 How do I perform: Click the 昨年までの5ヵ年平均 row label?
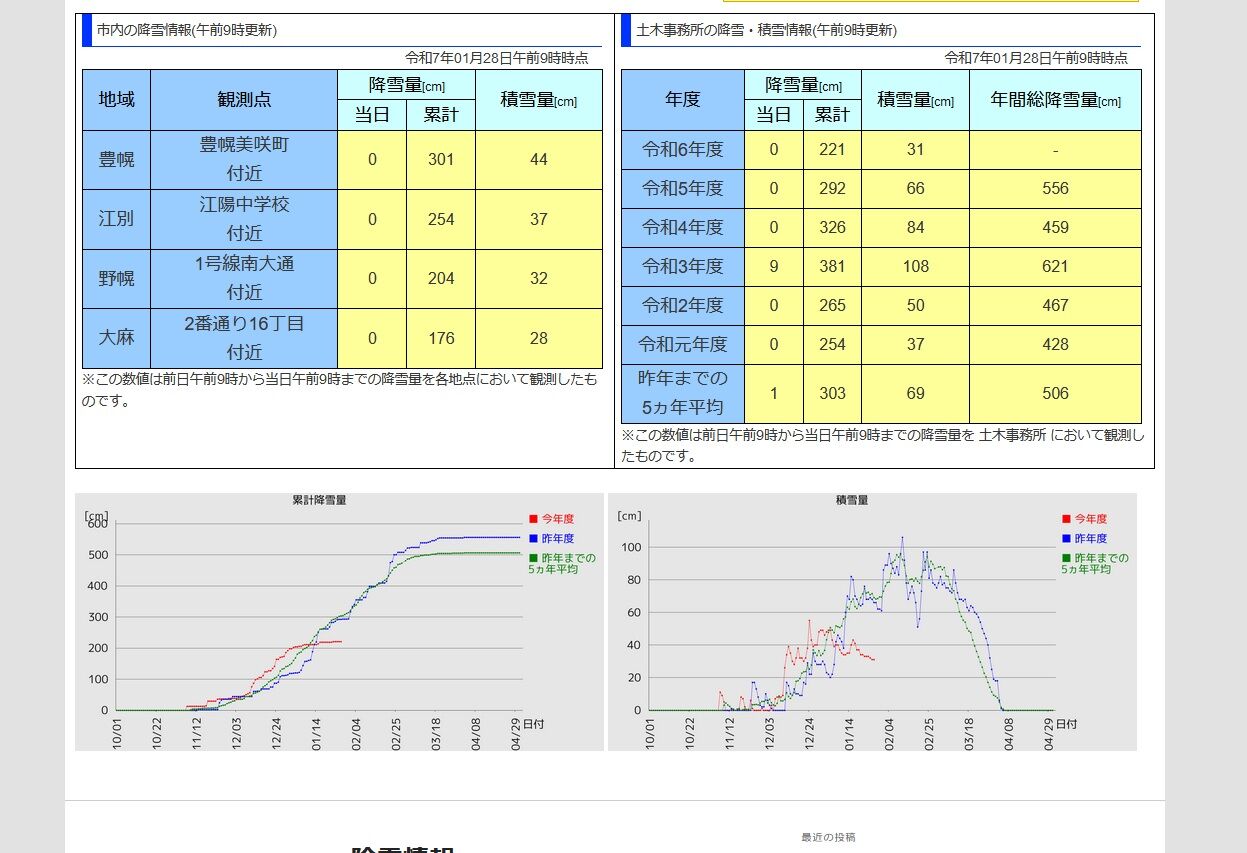[683, 394]
